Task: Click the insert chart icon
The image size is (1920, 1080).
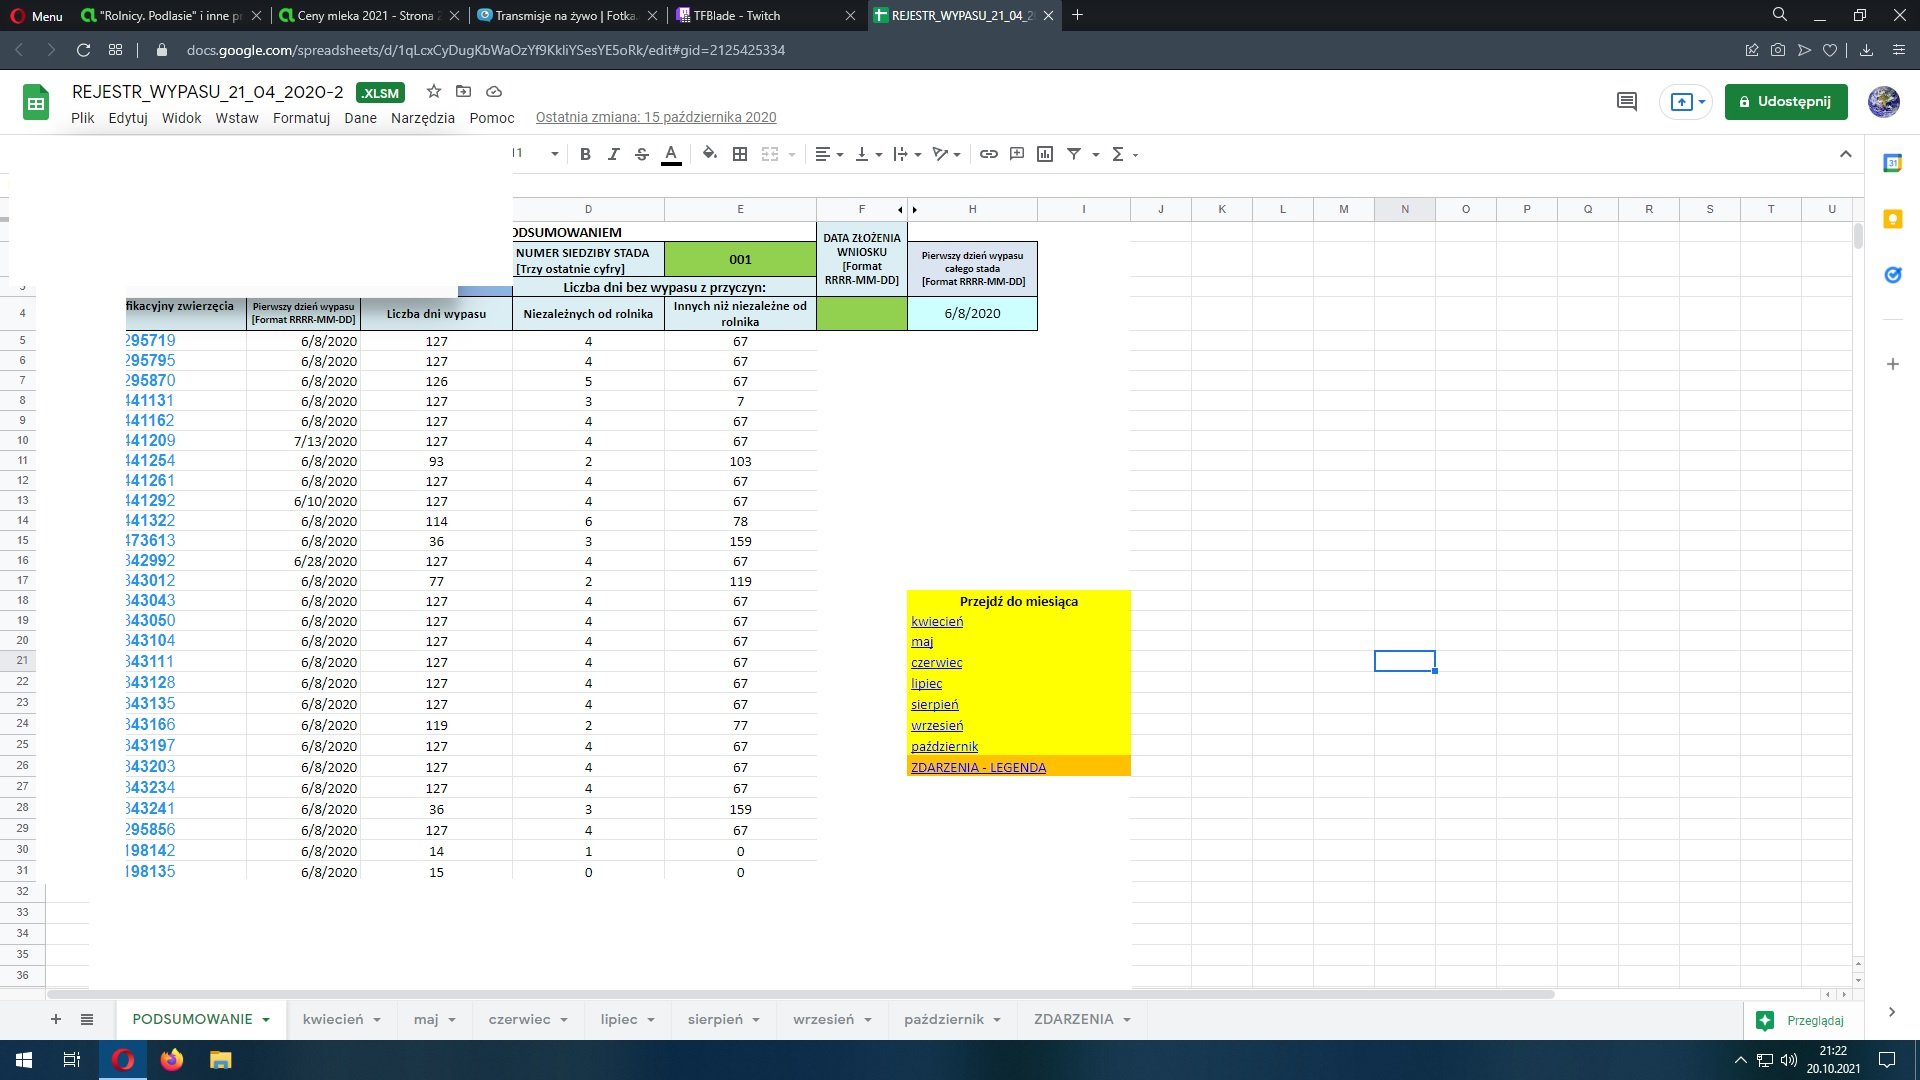Action: click(1045, 154)
